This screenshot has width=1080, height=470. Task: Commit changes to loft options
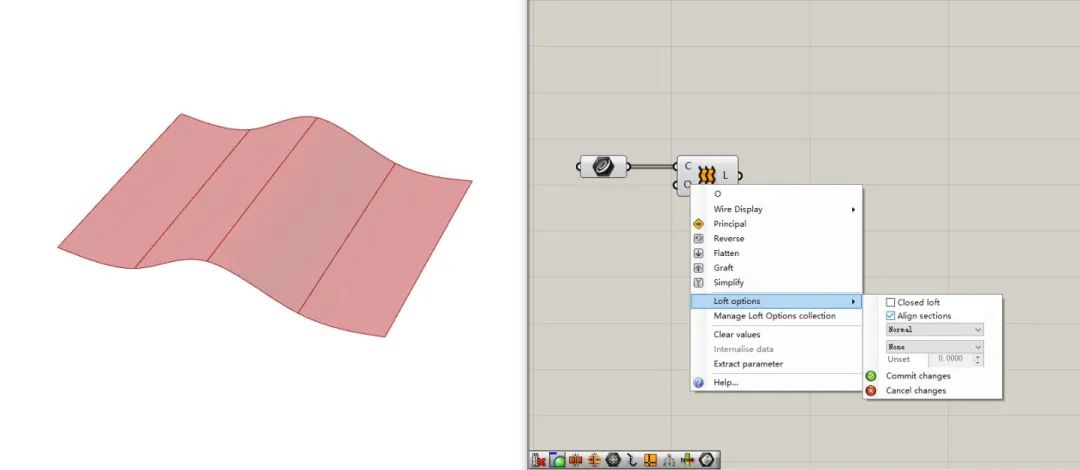click(917, 376)
